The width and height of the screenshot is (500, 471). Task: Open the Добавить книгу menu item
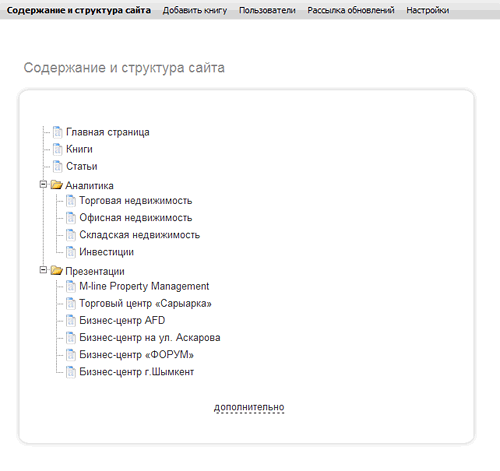pyautogui.click(x=195, y=10)
